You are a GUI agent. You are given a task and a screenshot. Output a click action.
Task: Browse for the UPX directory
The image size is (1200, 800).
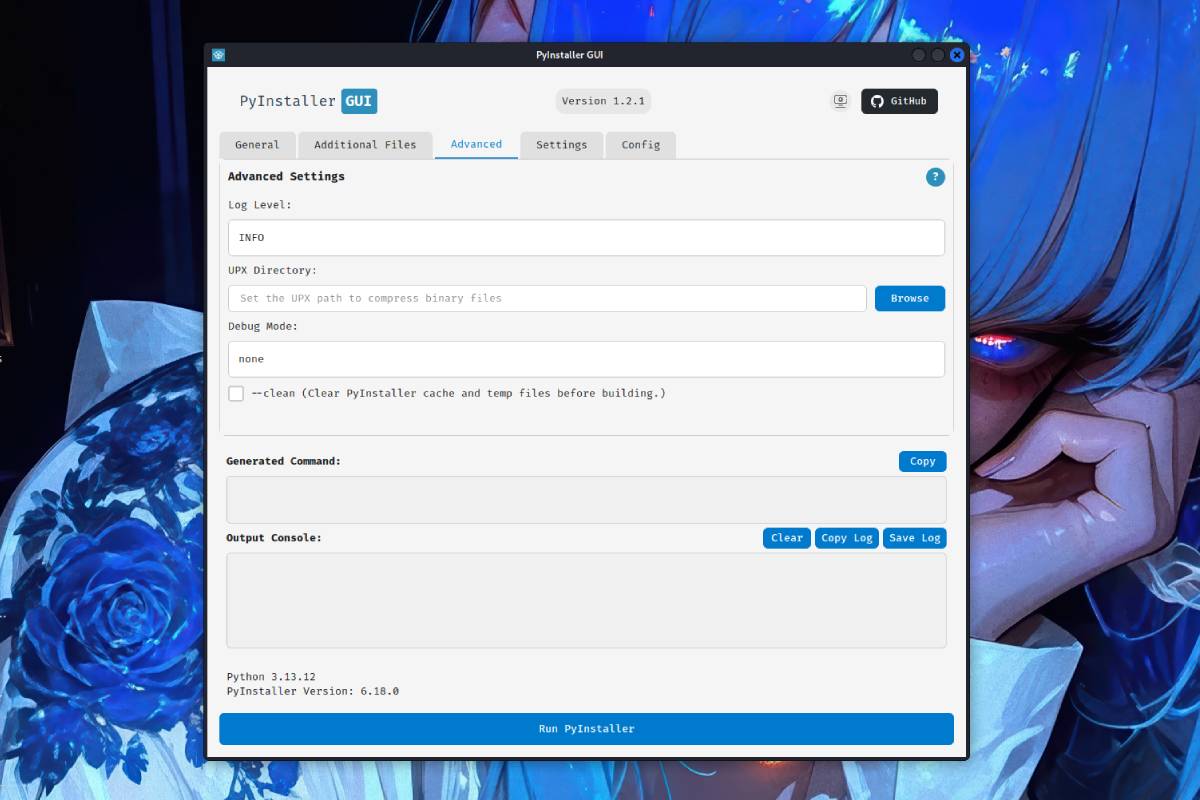(910, 298)
